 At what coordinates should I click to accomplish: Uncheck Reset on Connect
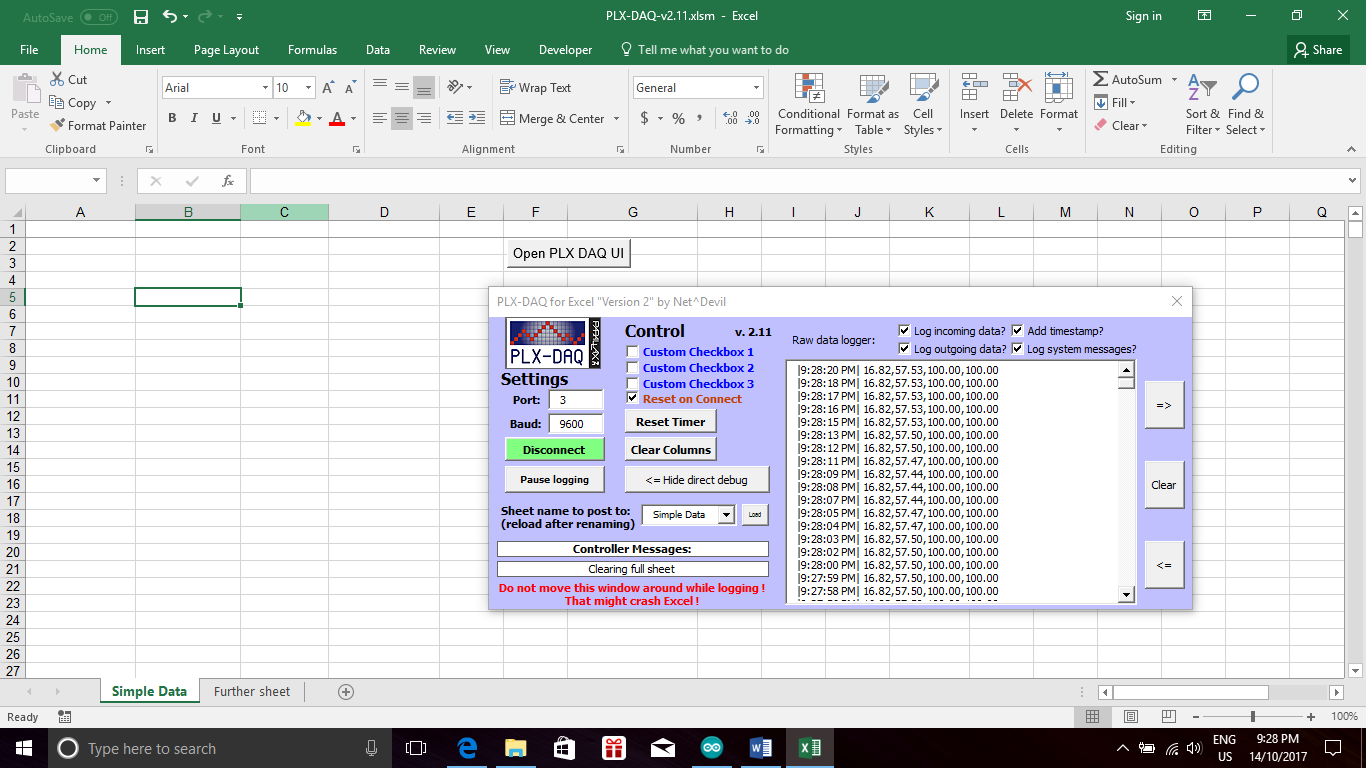pos(632,398)
